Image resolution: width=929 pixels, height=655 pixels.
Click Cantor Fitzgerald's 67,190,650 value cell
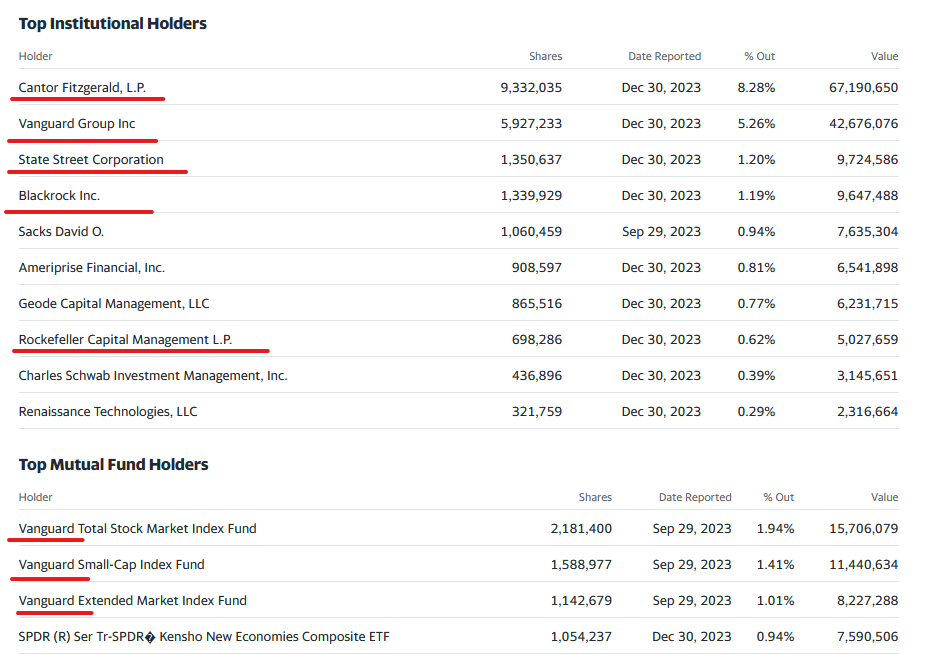coord(863,88)
